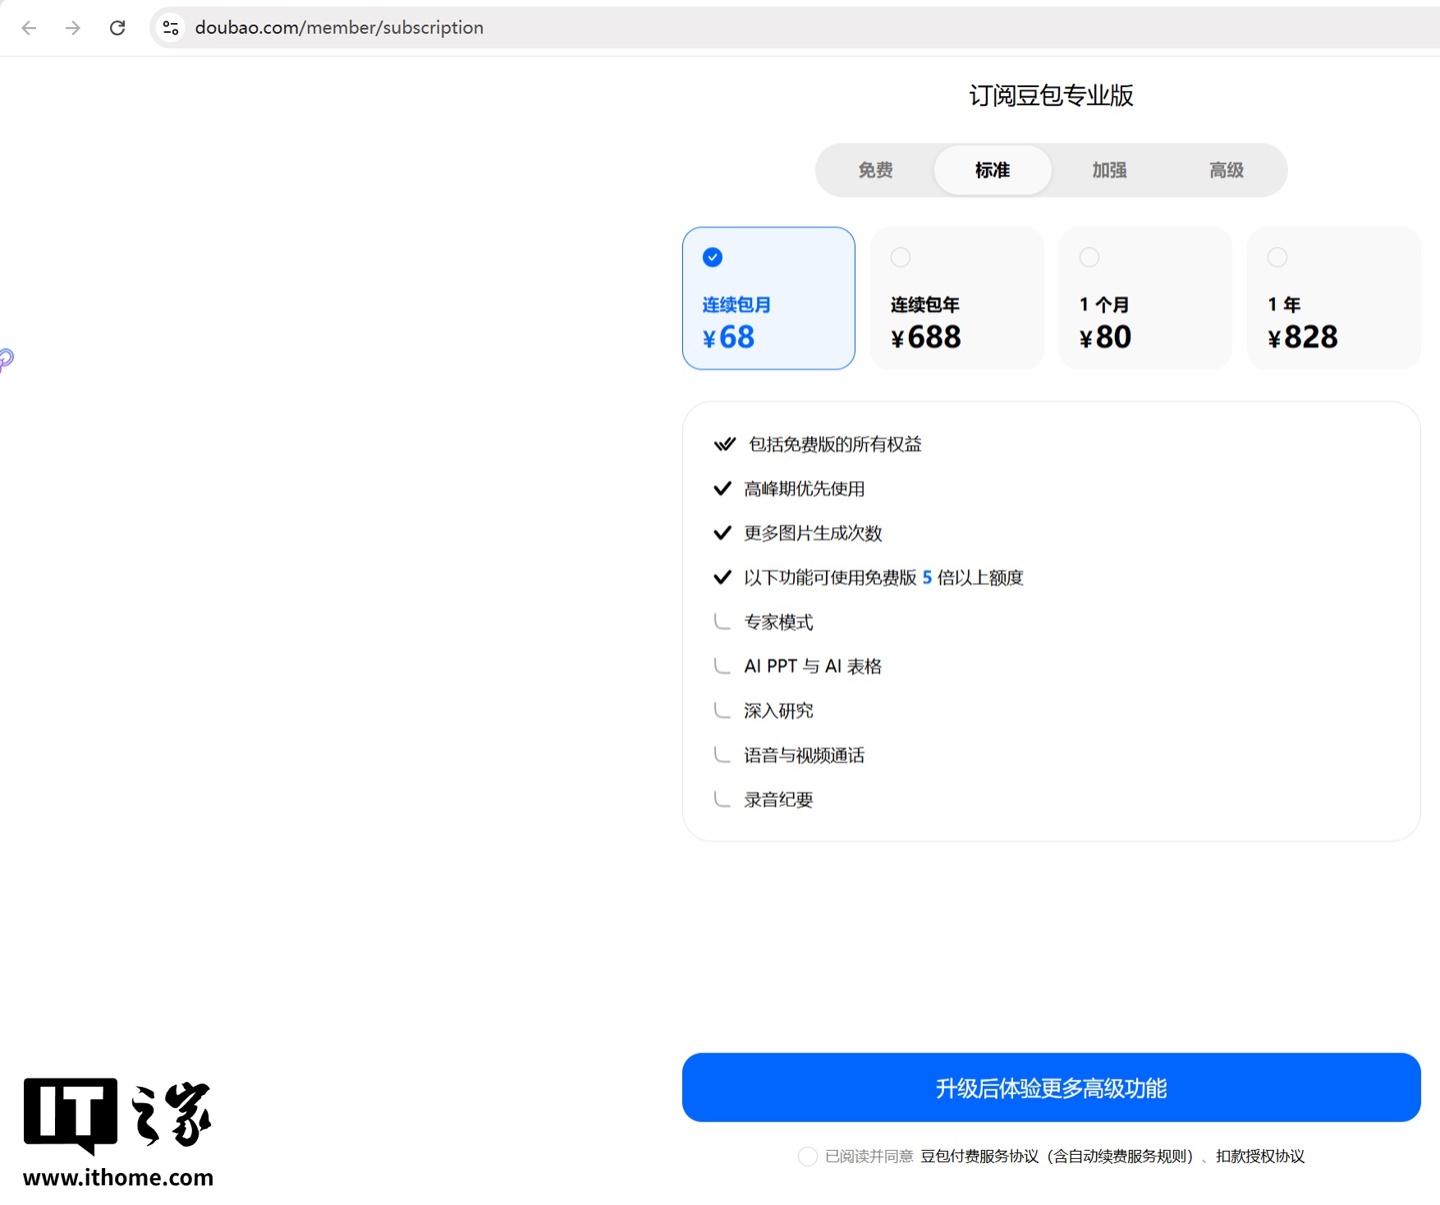
Task: Click the 订阅豆包专业版 heading
Action: [x=1051, y=95]
